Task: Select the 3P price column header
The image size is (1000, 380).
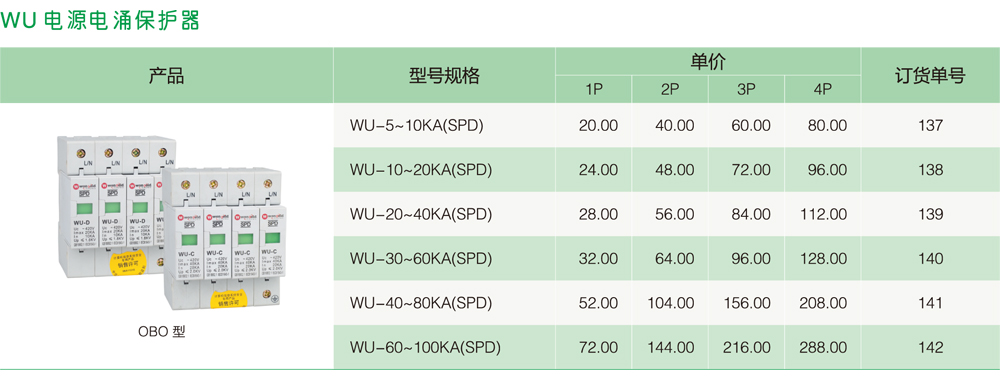Action: click(x=746, y=90)
